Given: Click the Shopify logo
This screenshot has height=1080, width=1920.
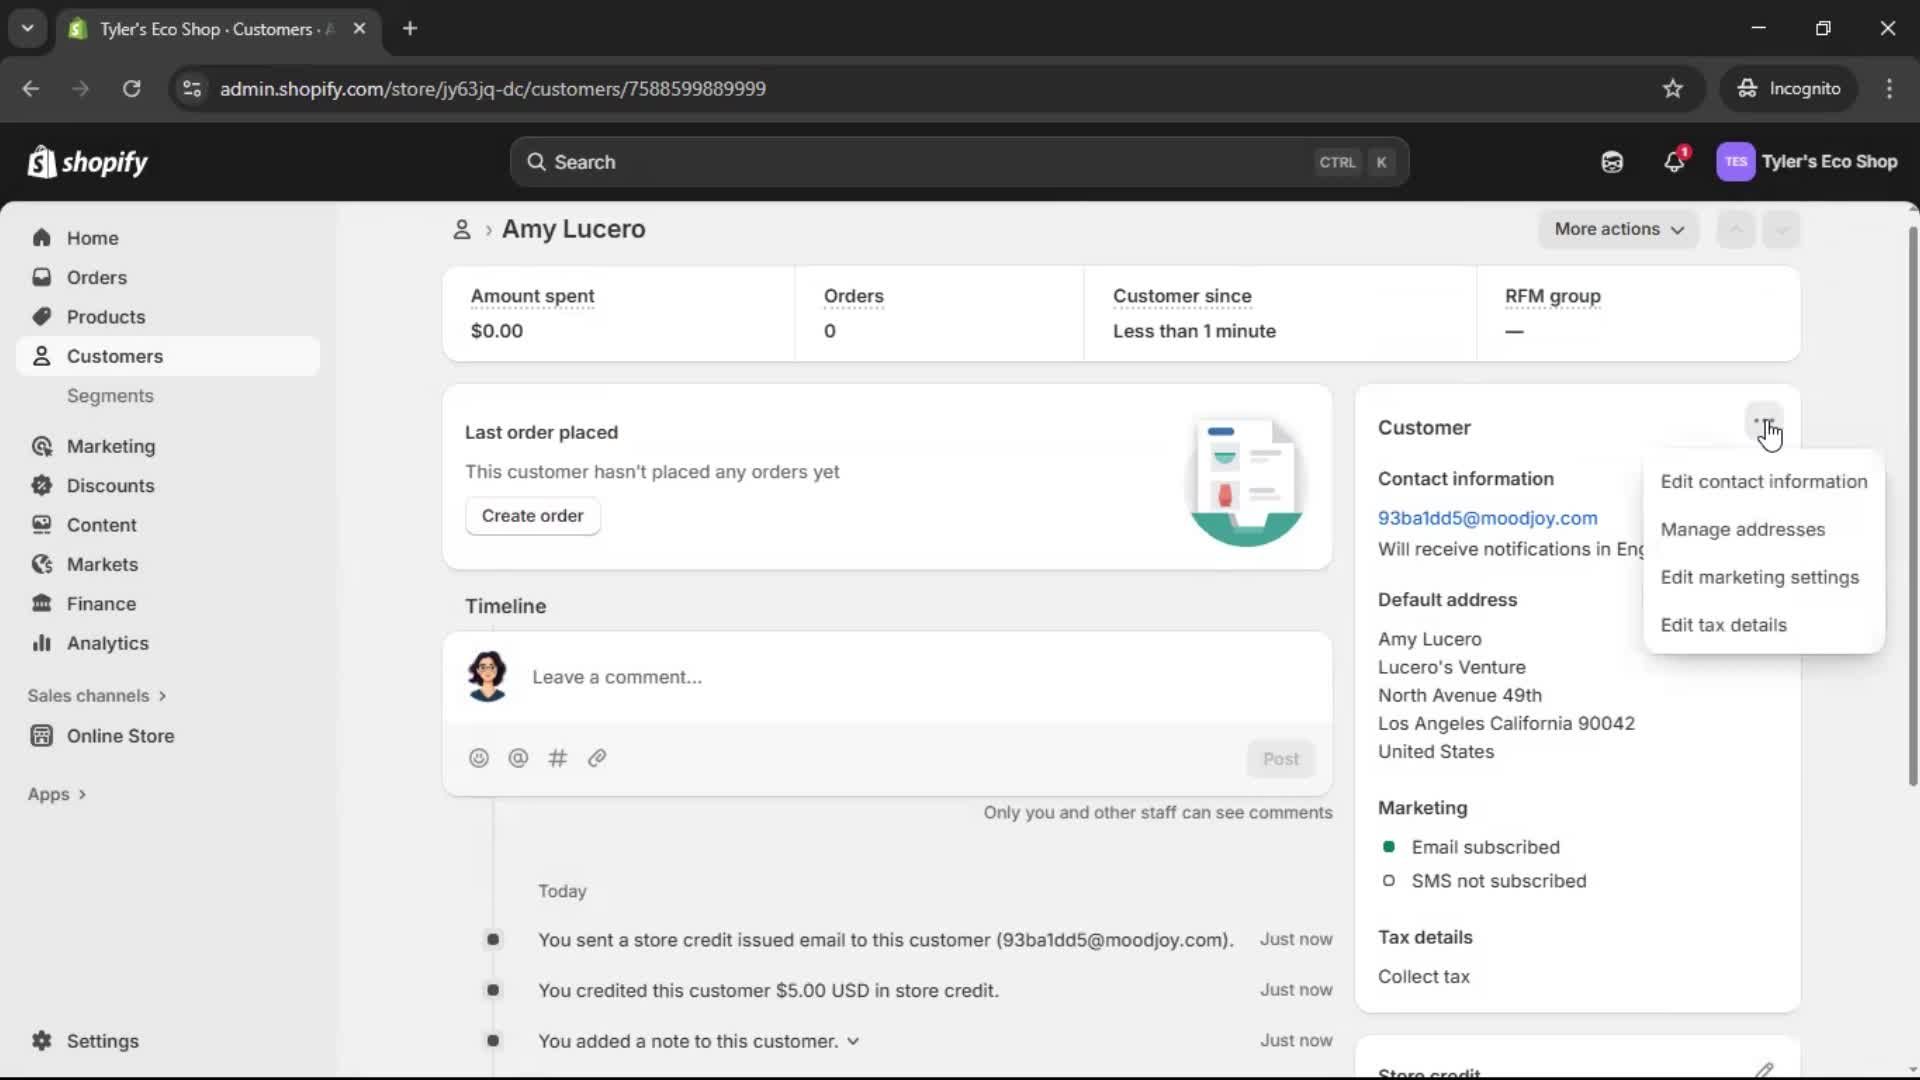Looking at the screenshot, I should point(87,161).
